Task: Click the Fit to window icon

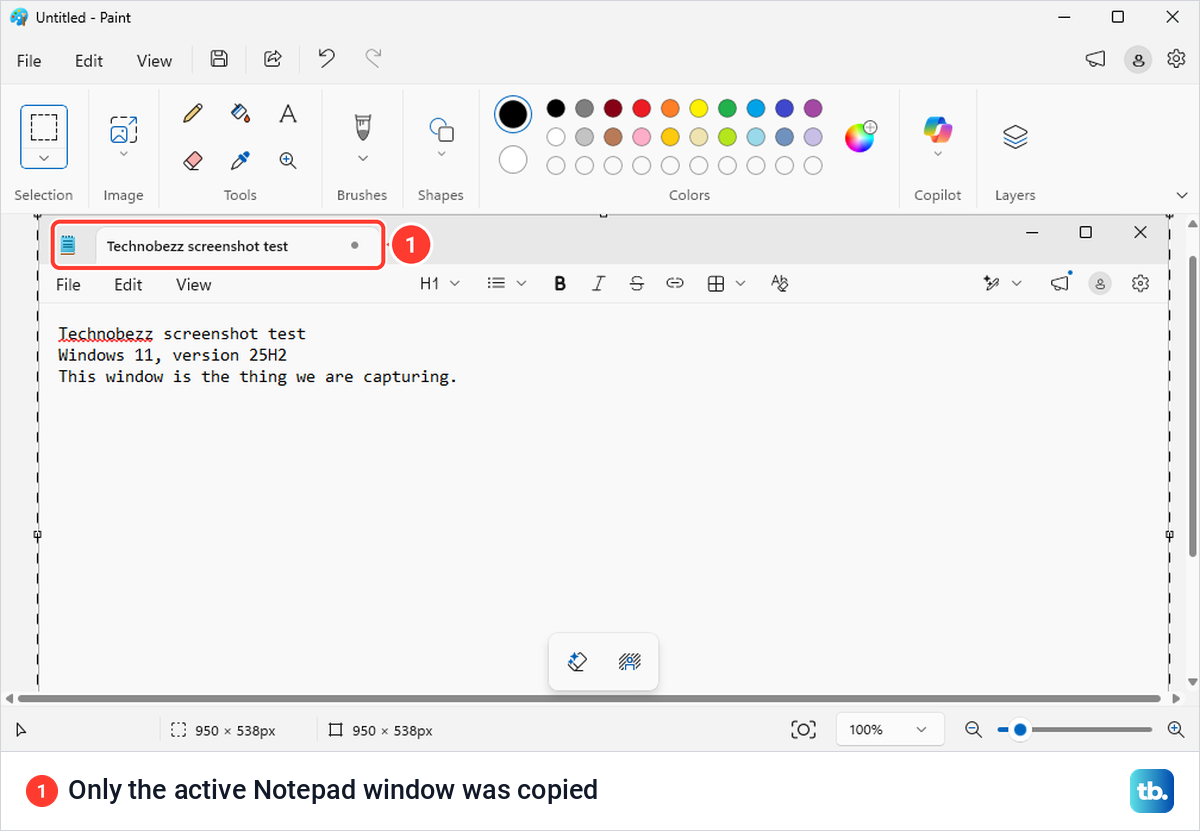Action: 803,730
